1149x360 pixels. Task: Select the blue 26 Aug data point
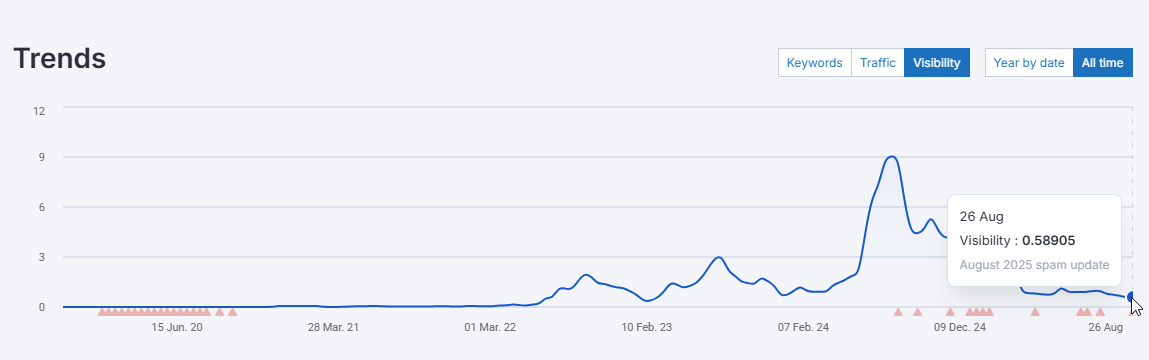[x=1132, y=297]
